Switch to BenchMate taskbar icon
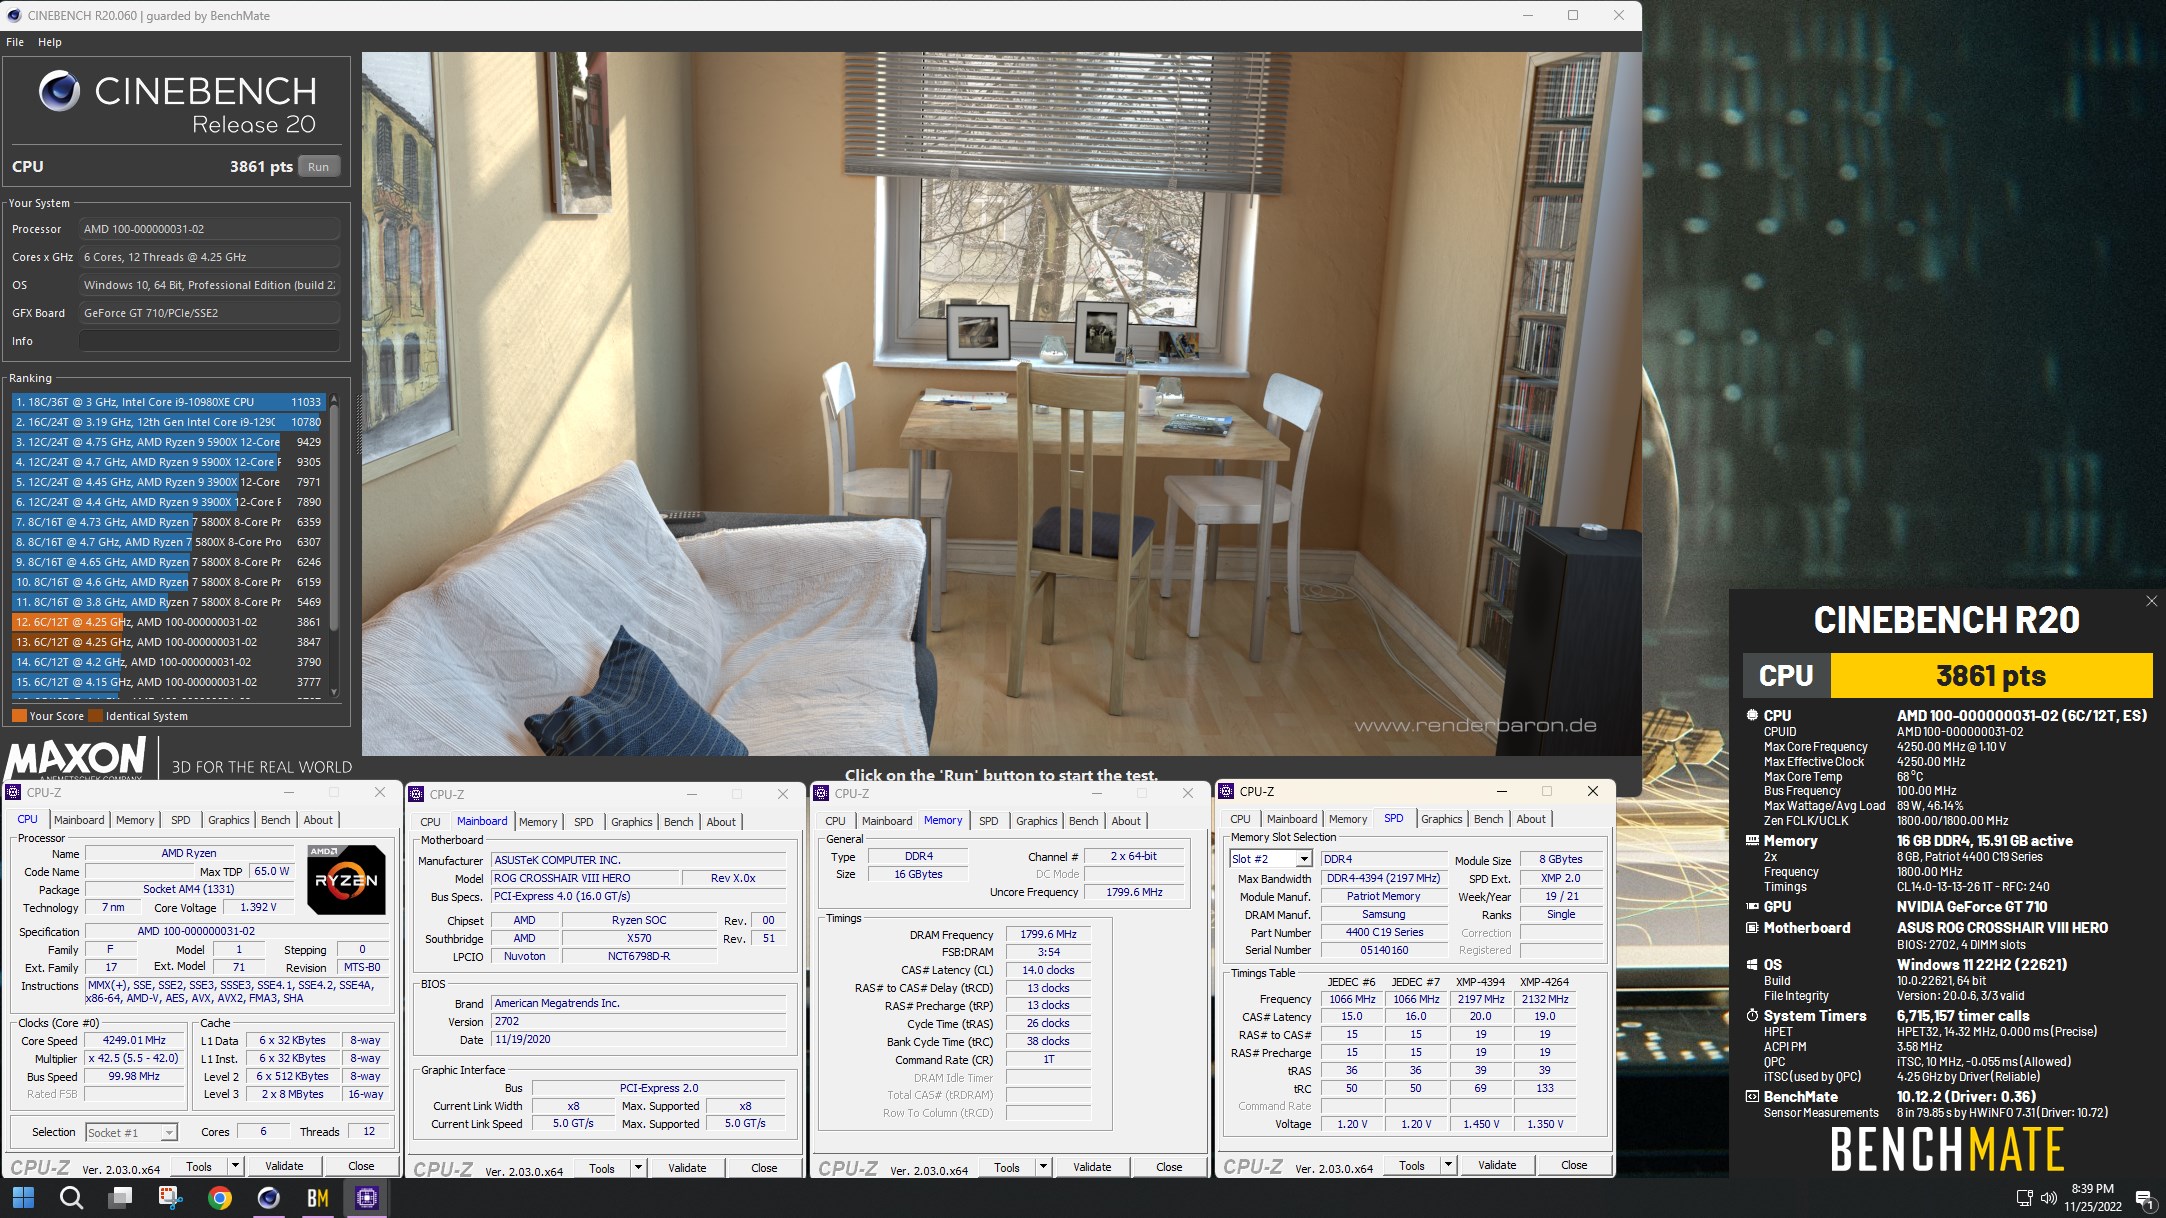The image size is (2166, 1218). 318,1197
